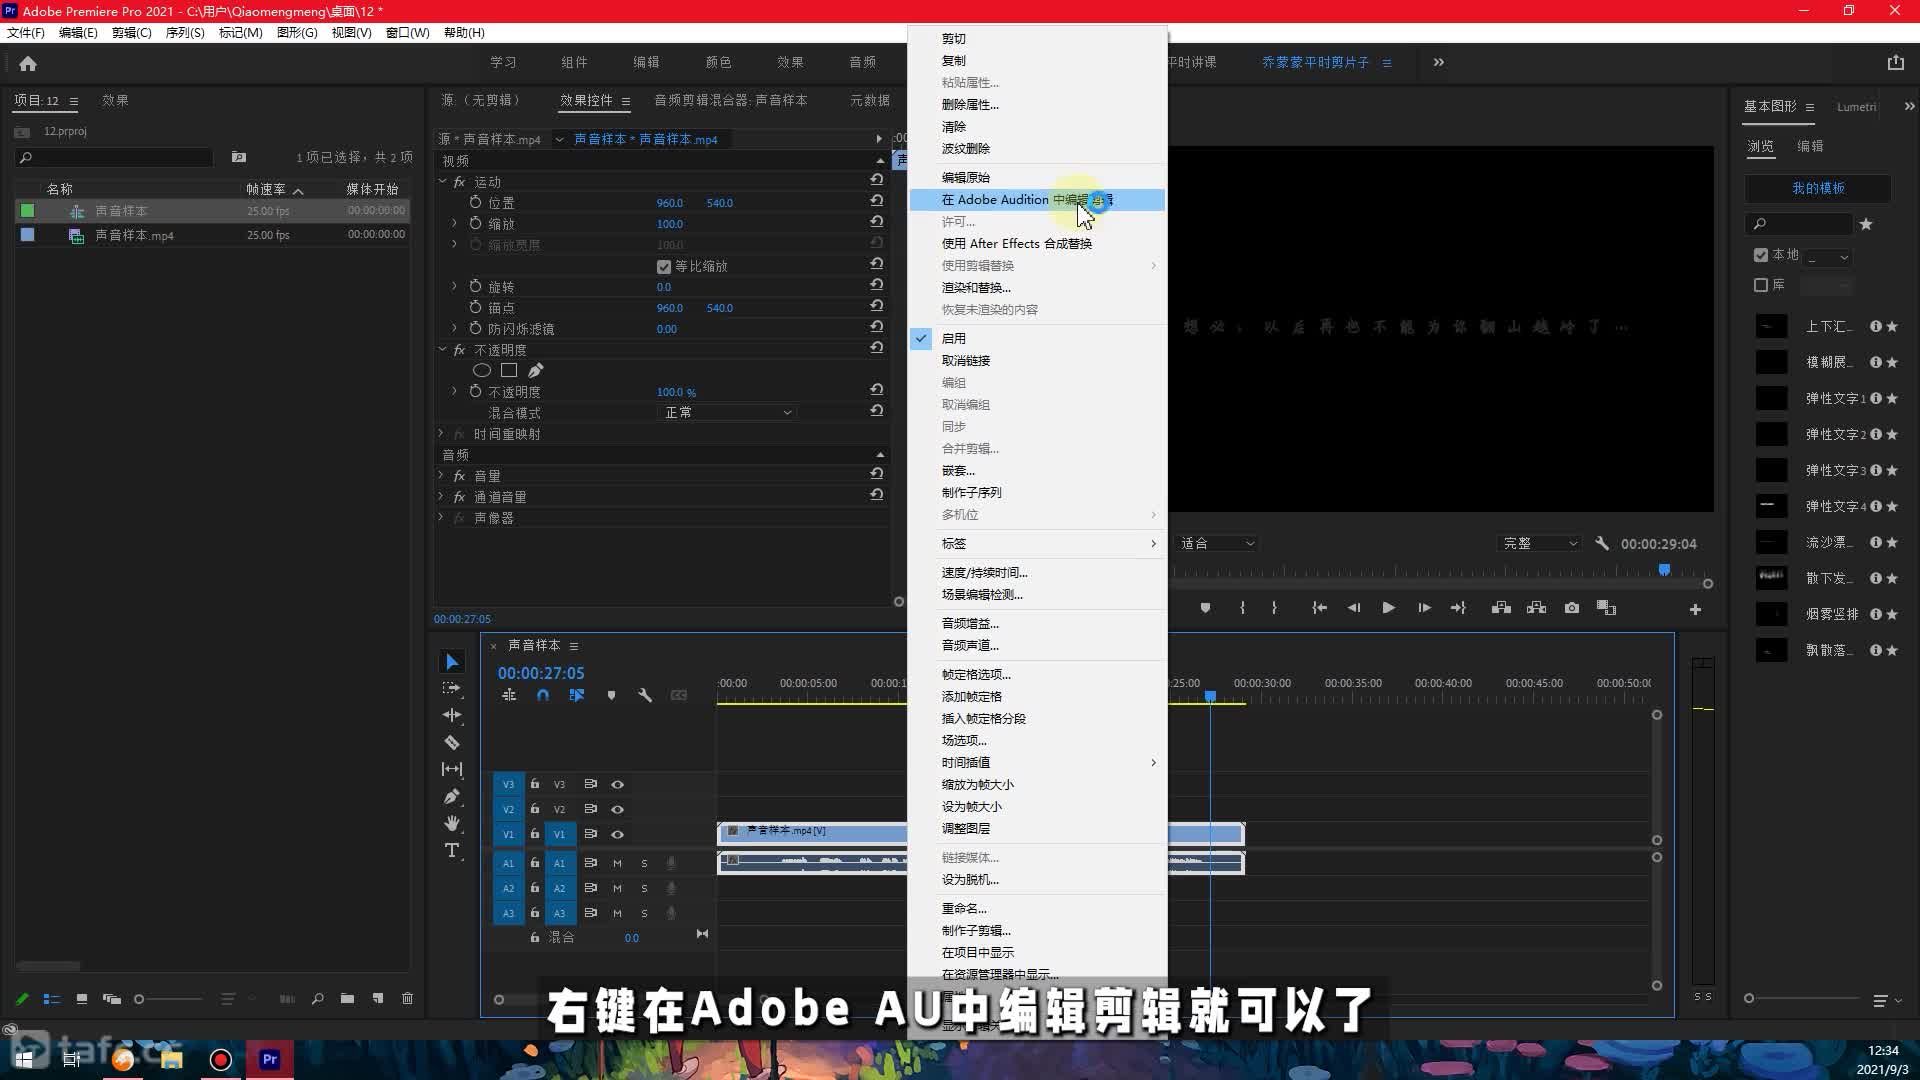Click the Home icon
Image resolution: width=1920 pixels, height=1080 pixels.
point(28,63)
